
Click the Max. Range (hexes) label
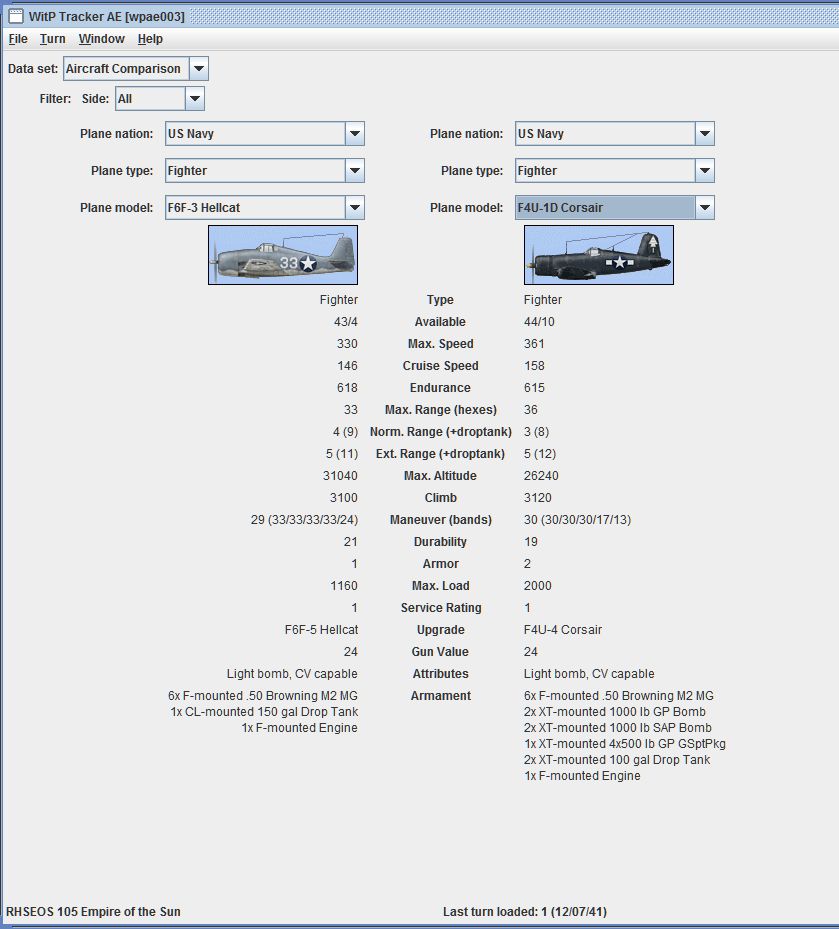click(x=441, y=409)
